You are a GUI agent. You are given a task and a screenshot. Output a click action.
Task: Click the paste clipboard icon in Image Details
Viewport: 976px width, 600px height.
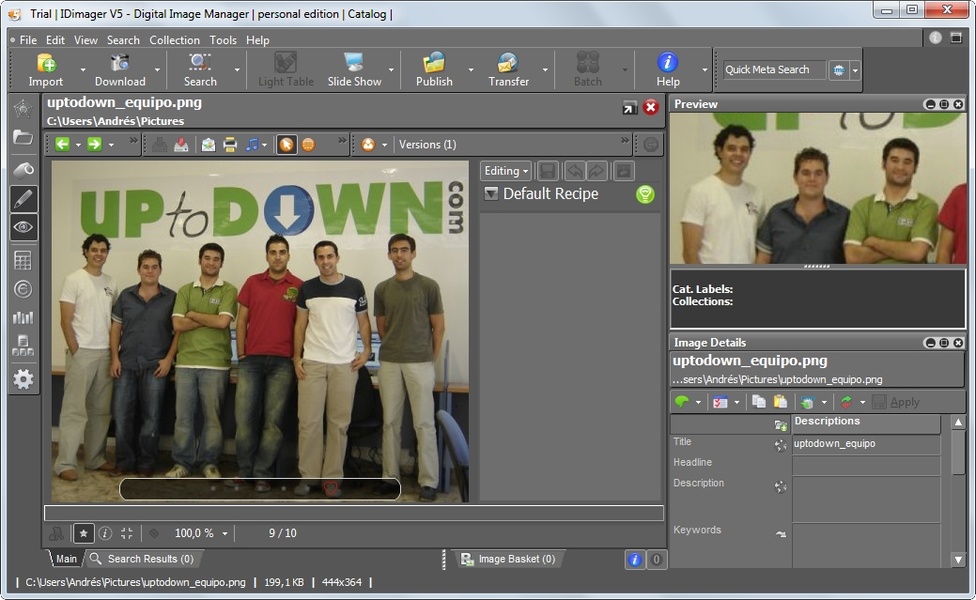(x=780, y=402)
